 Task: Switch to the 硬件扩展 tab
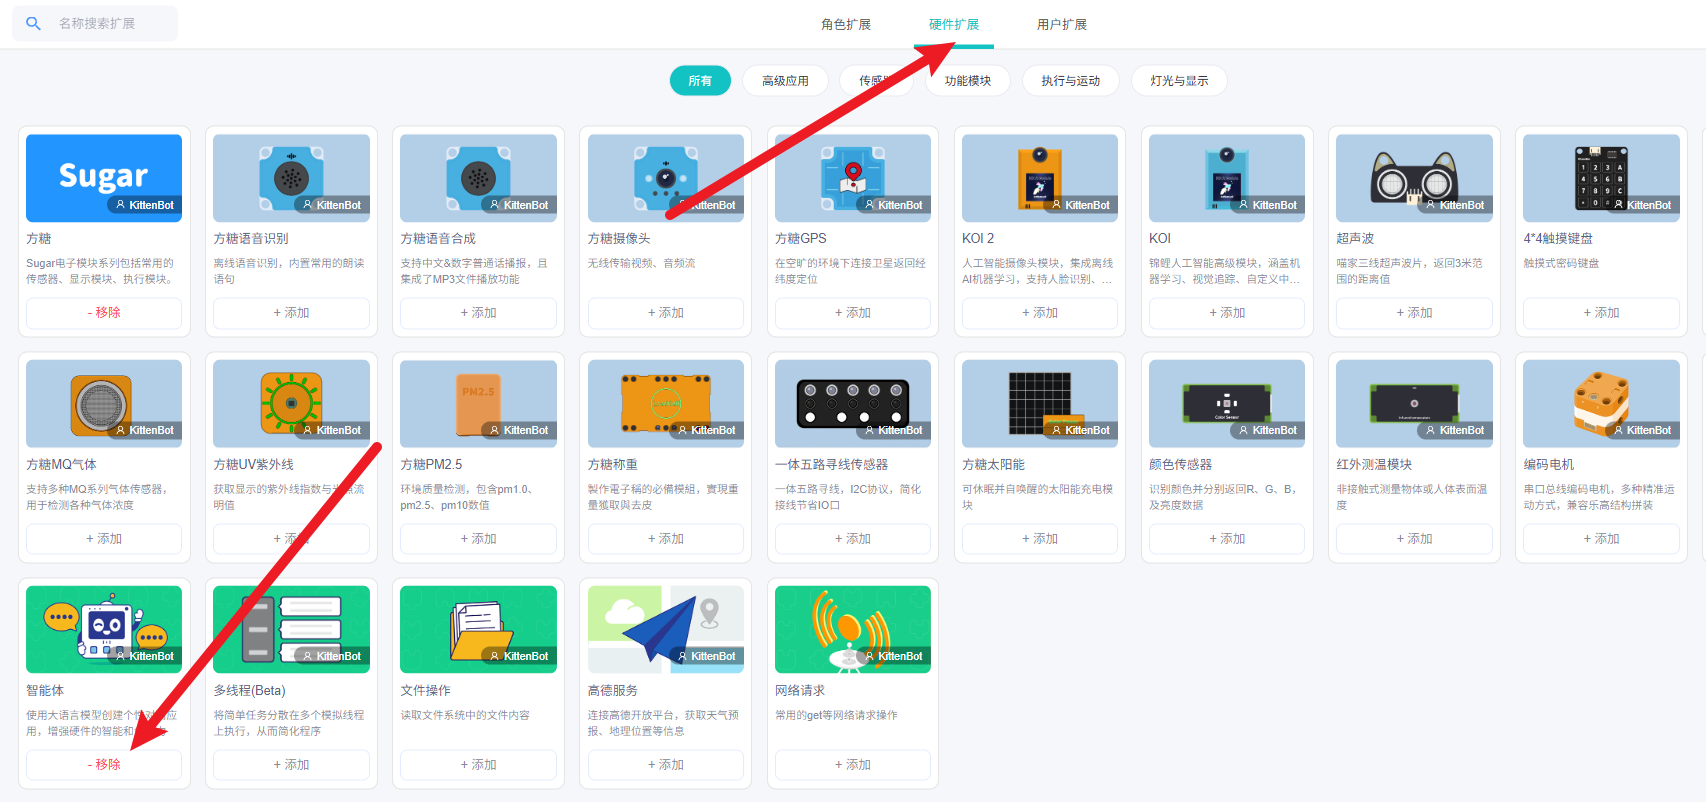(x=954, y=24)
